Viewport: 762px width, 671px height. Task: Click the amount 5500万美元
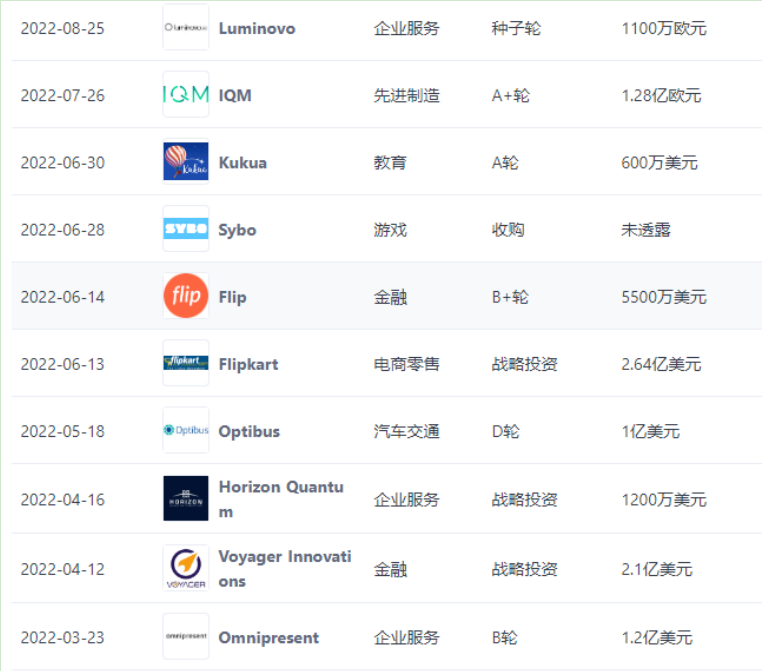click(x=664, y=297)
